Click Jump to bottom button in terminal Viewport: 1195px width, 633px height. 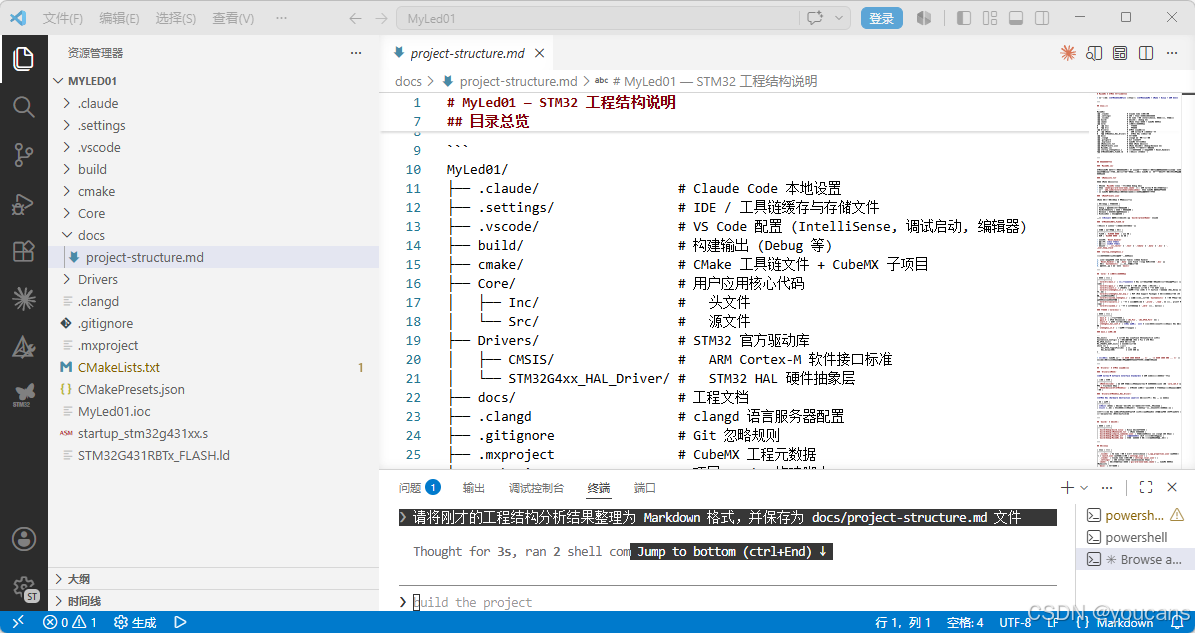click(x=732, y=551)
